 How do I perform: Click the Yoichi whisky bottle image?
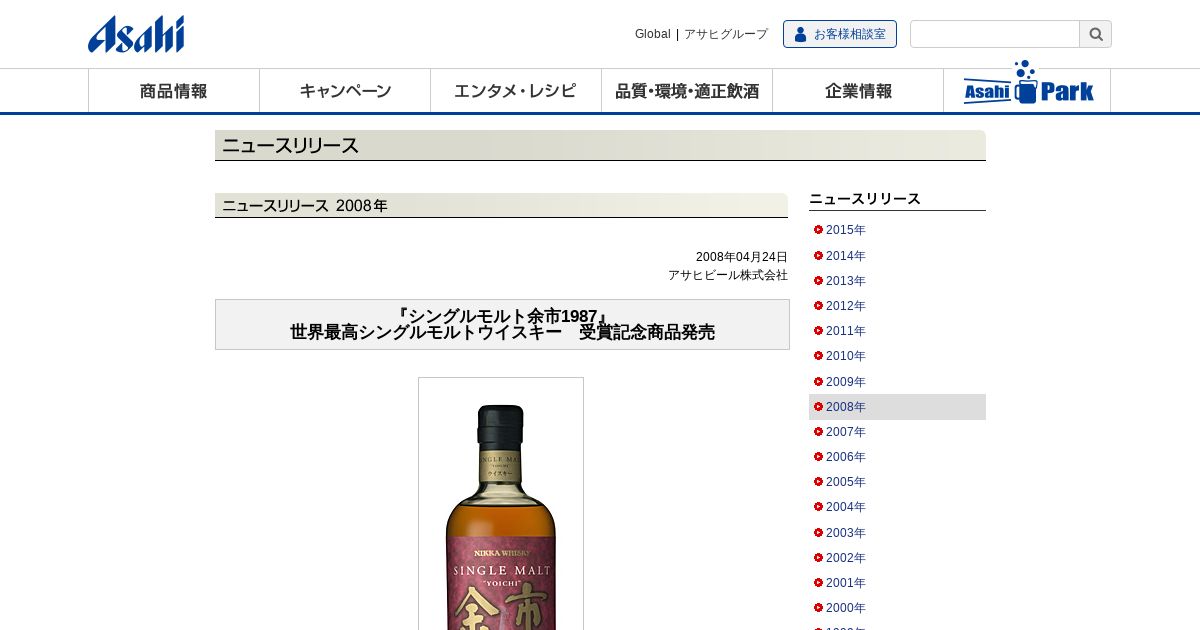coord(501,504)
